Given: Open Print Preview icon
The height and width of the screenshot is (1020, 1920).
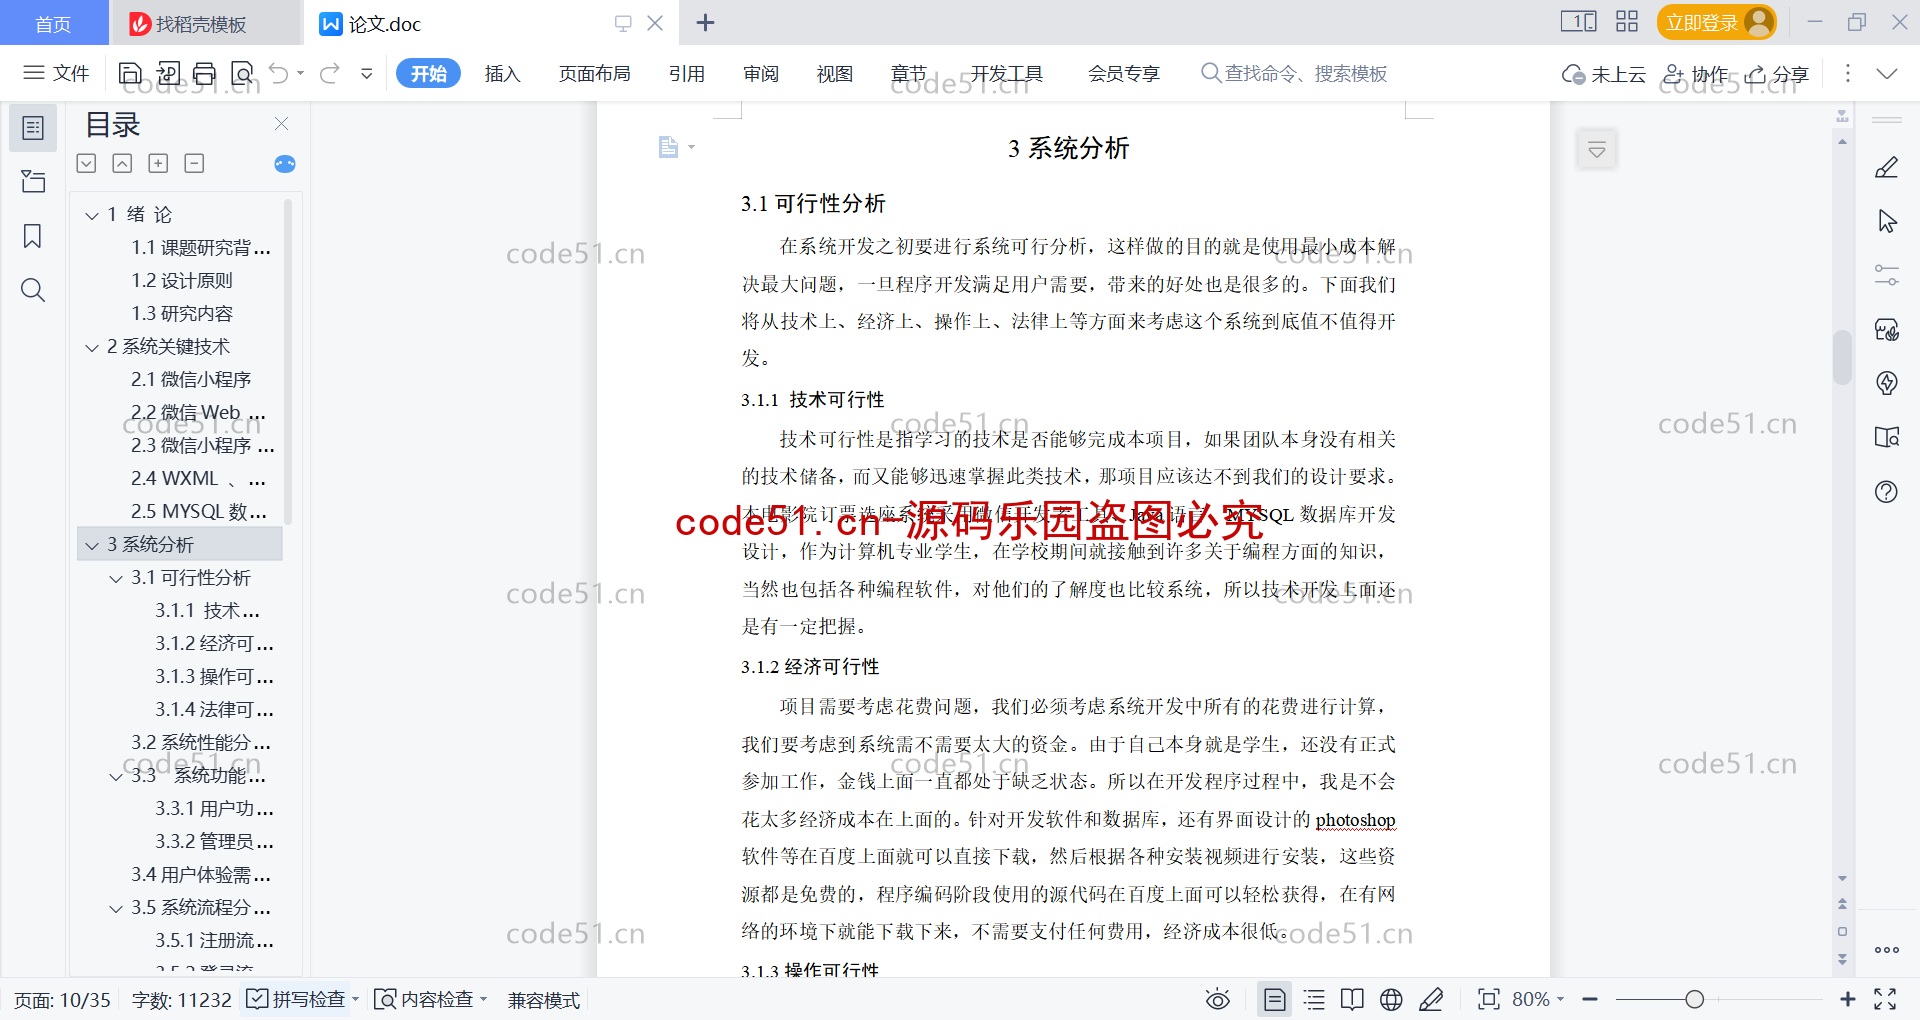Looking at the screenshot, I should 242,73.
